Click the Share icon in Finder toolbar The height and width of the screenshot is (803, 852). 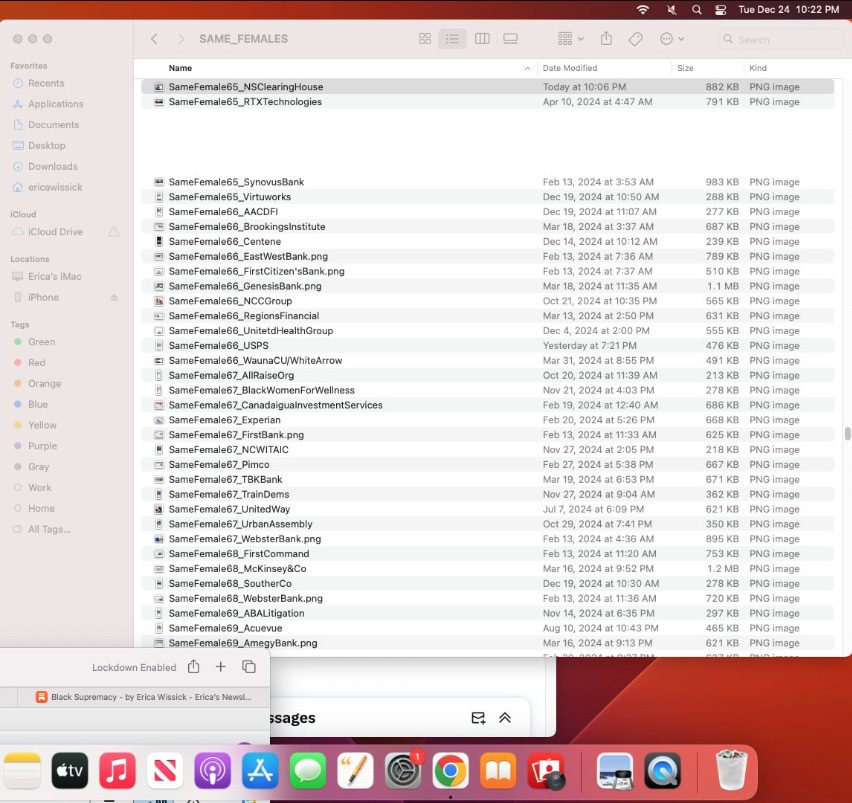point(606,39)
